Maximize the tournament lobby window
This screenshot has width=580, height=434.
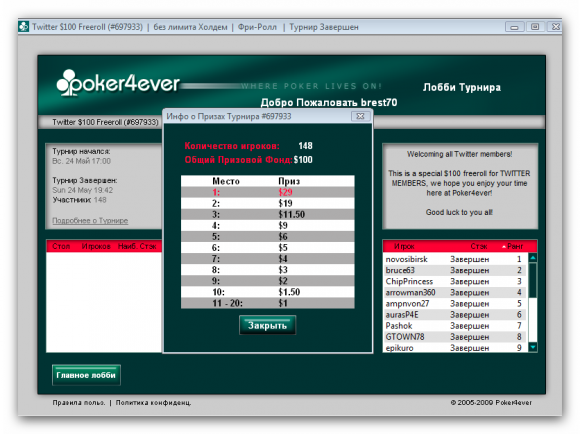point(535,27)
